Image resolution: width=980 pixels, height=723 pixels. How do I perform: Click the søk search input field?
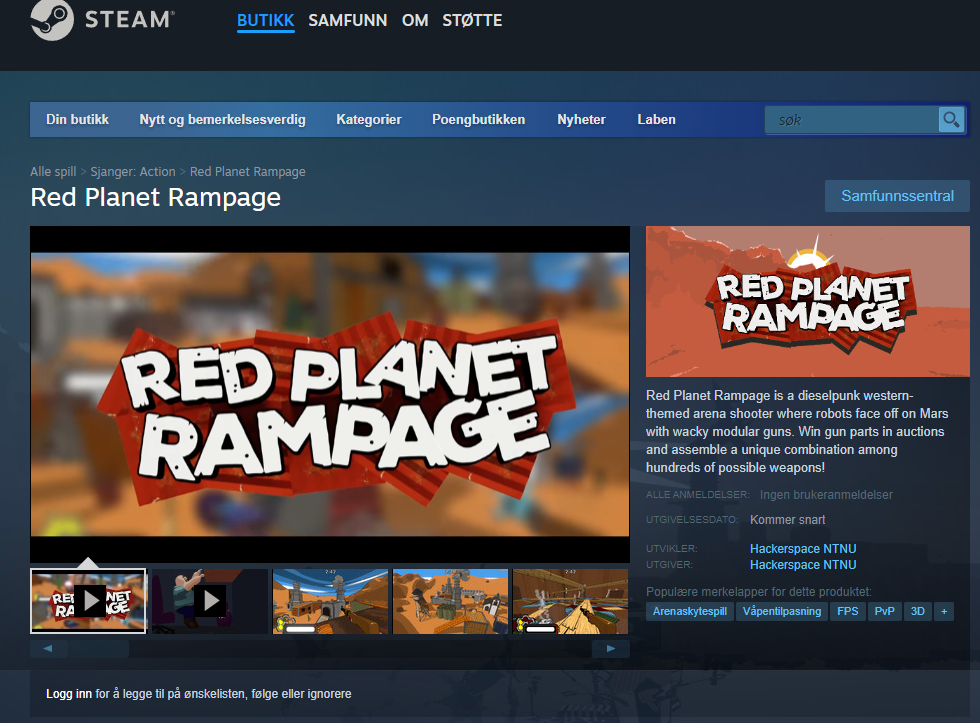tap(852, 119)
